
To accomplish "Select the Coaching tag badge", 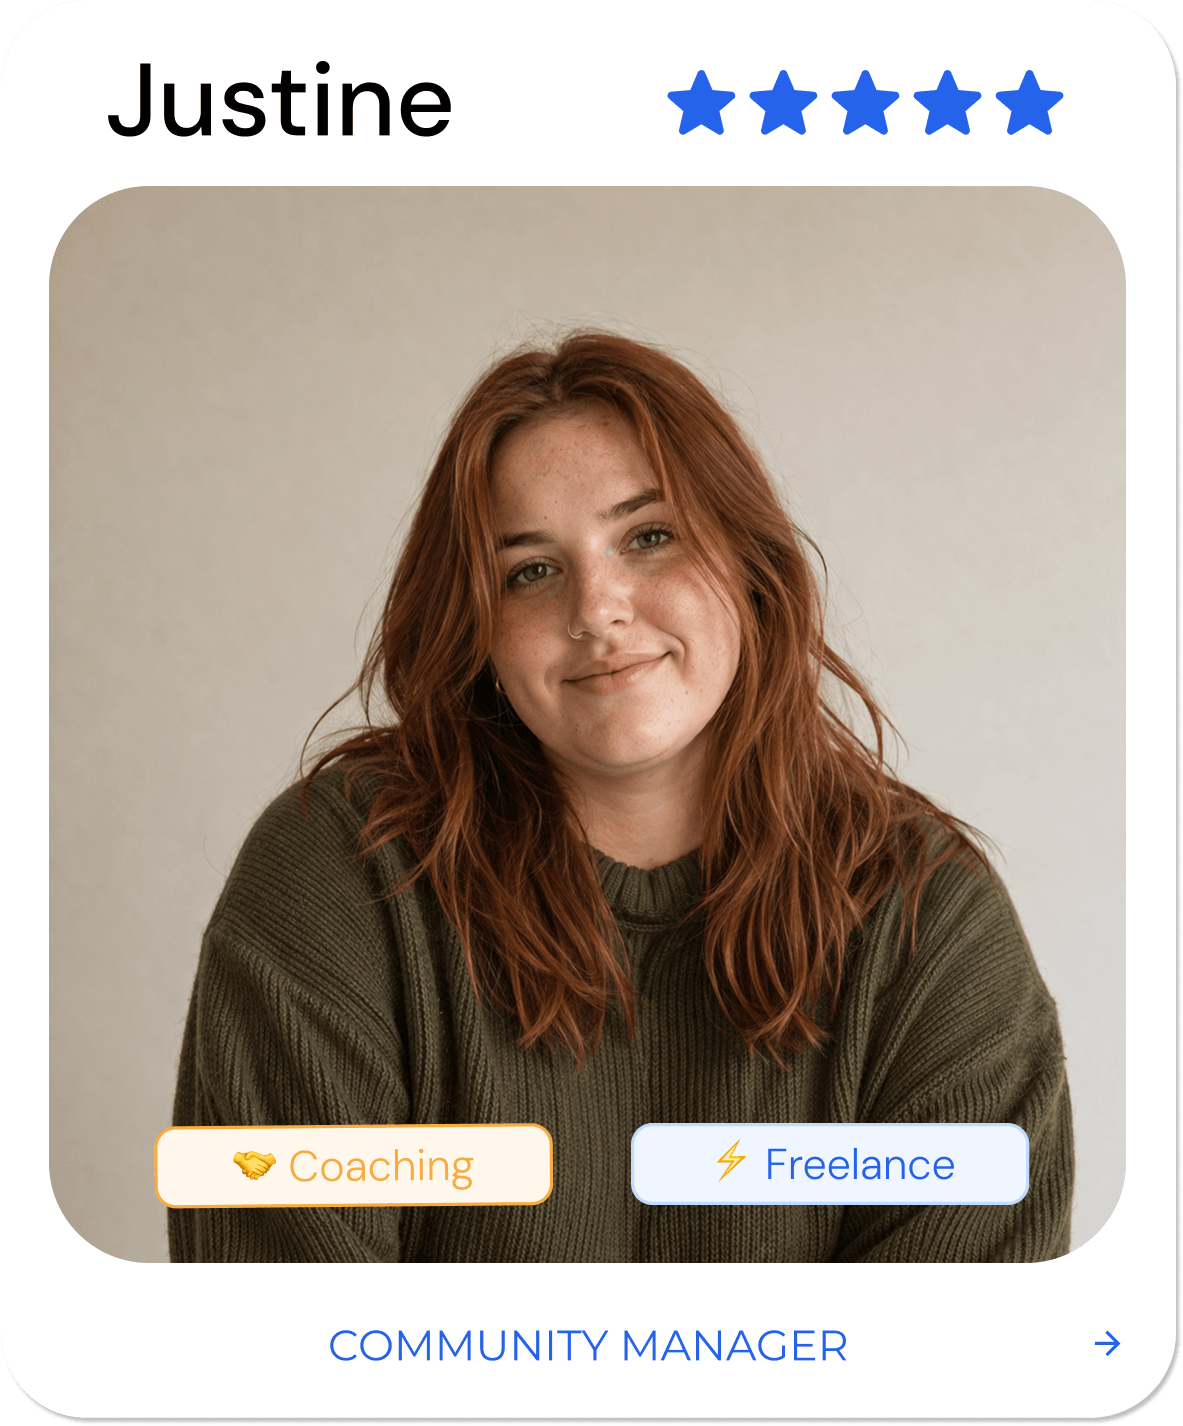I will coord(354,1165).
